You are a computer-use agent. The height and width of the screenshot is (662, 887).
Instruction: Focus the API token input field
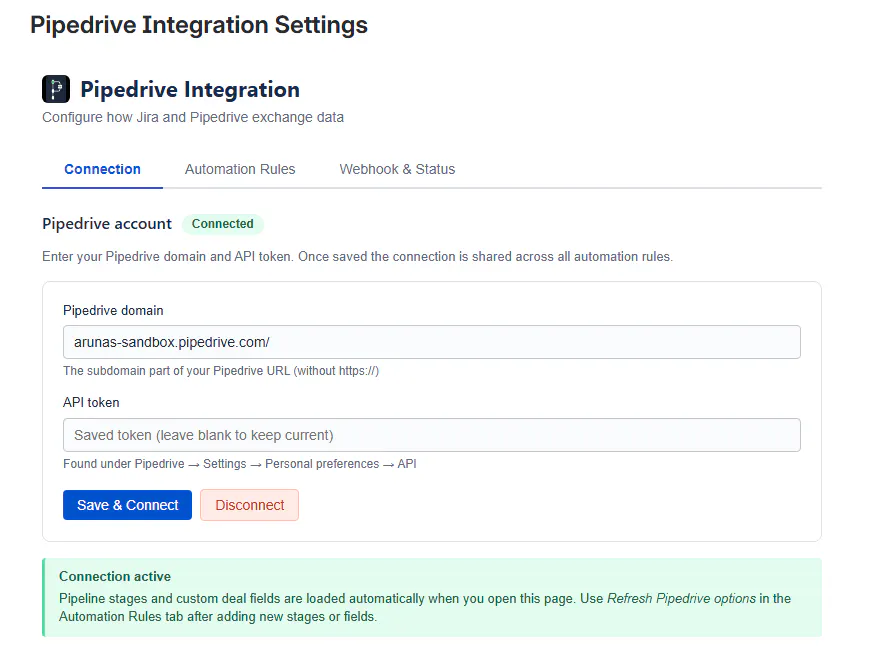click(432, 435)
